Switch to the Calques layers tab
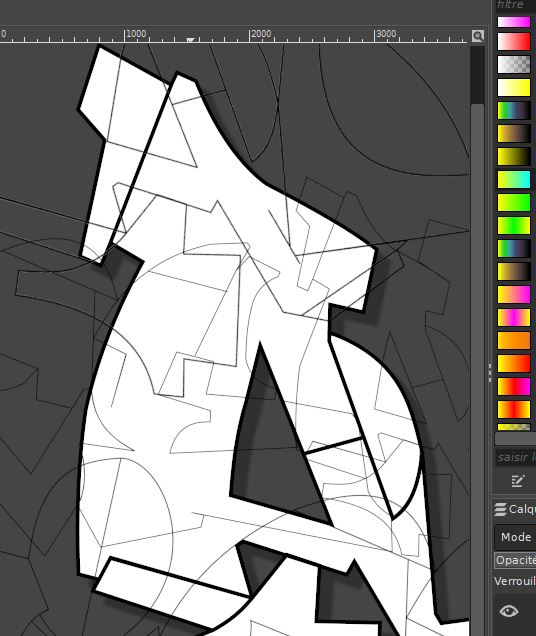This screenshot has width=536, height=636. 514,509
